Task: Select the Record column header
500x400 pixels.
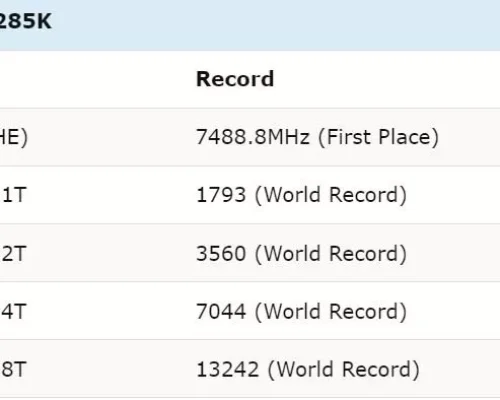Action: [x=235, y=79]
